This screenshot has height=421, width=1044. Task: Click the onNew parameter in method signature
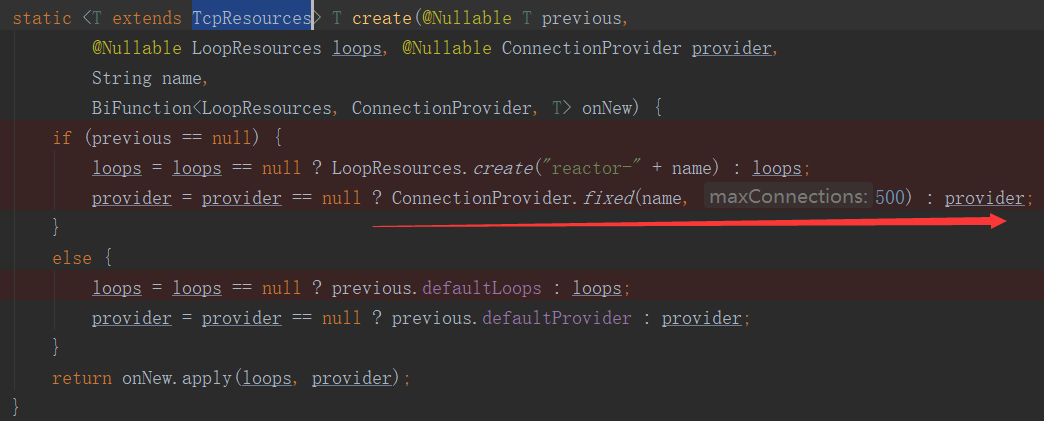point(606,108)
